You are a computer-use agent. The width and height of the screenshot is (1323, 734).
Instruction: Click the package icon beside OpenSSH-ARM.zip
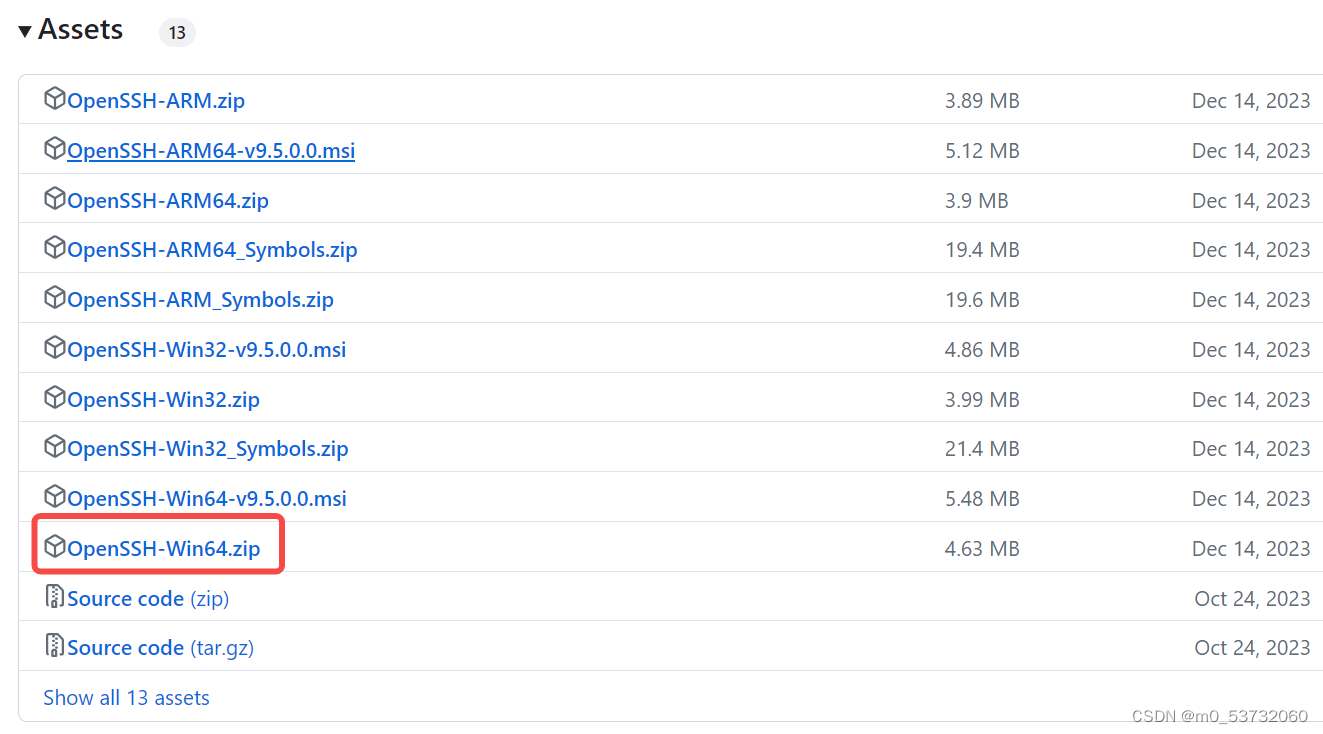(55, 97)
